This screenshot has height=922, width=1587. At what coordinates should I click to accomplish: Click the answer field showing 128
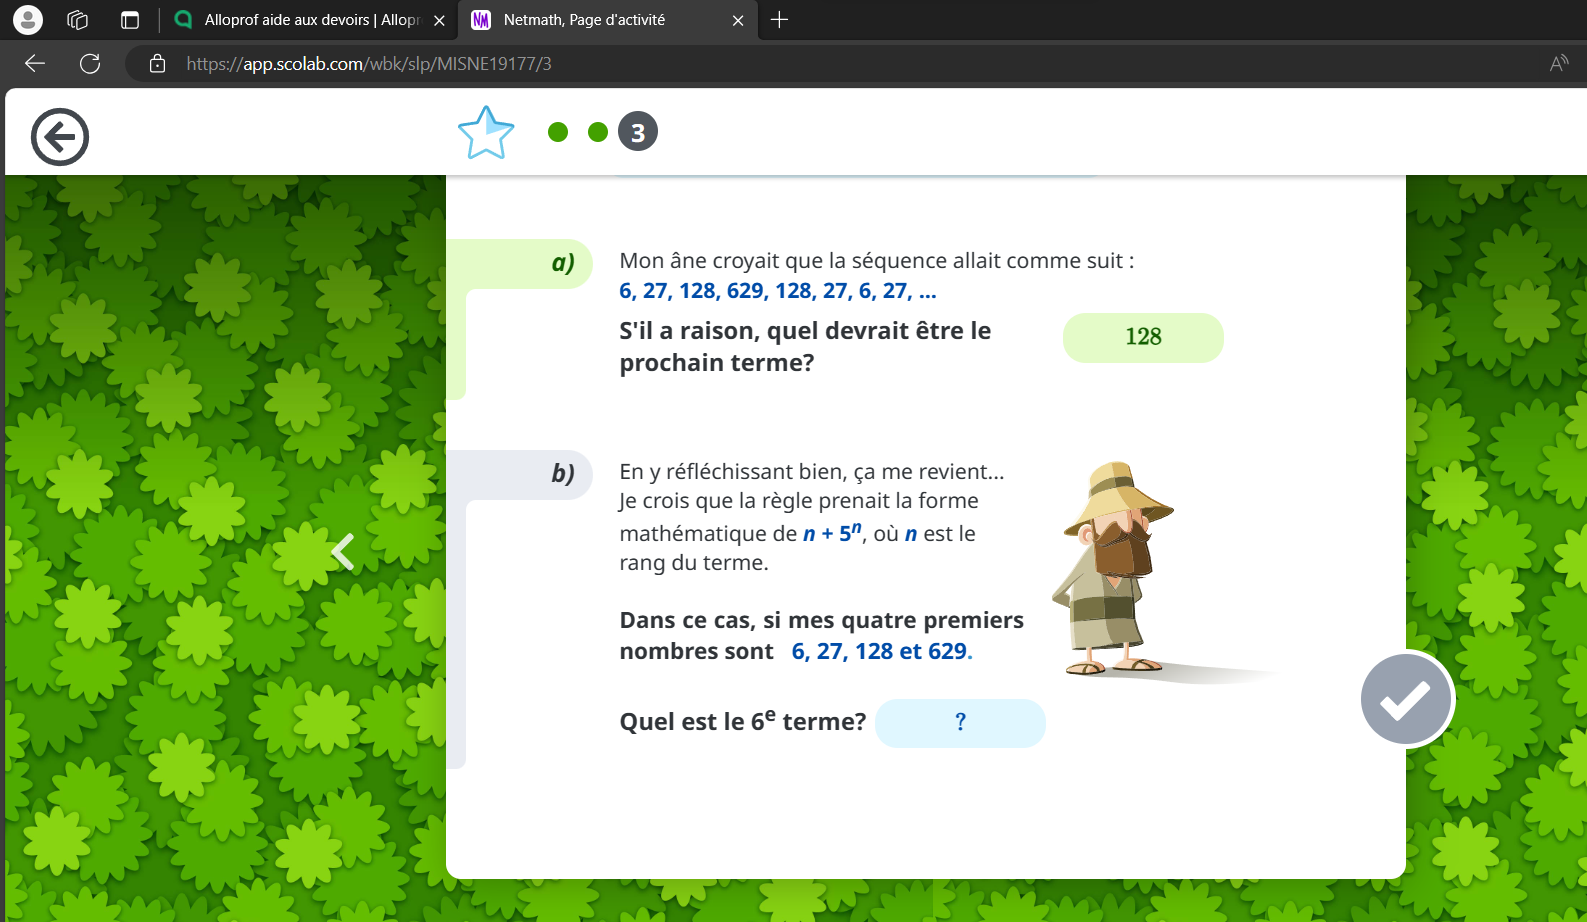tap(1143, 338)
